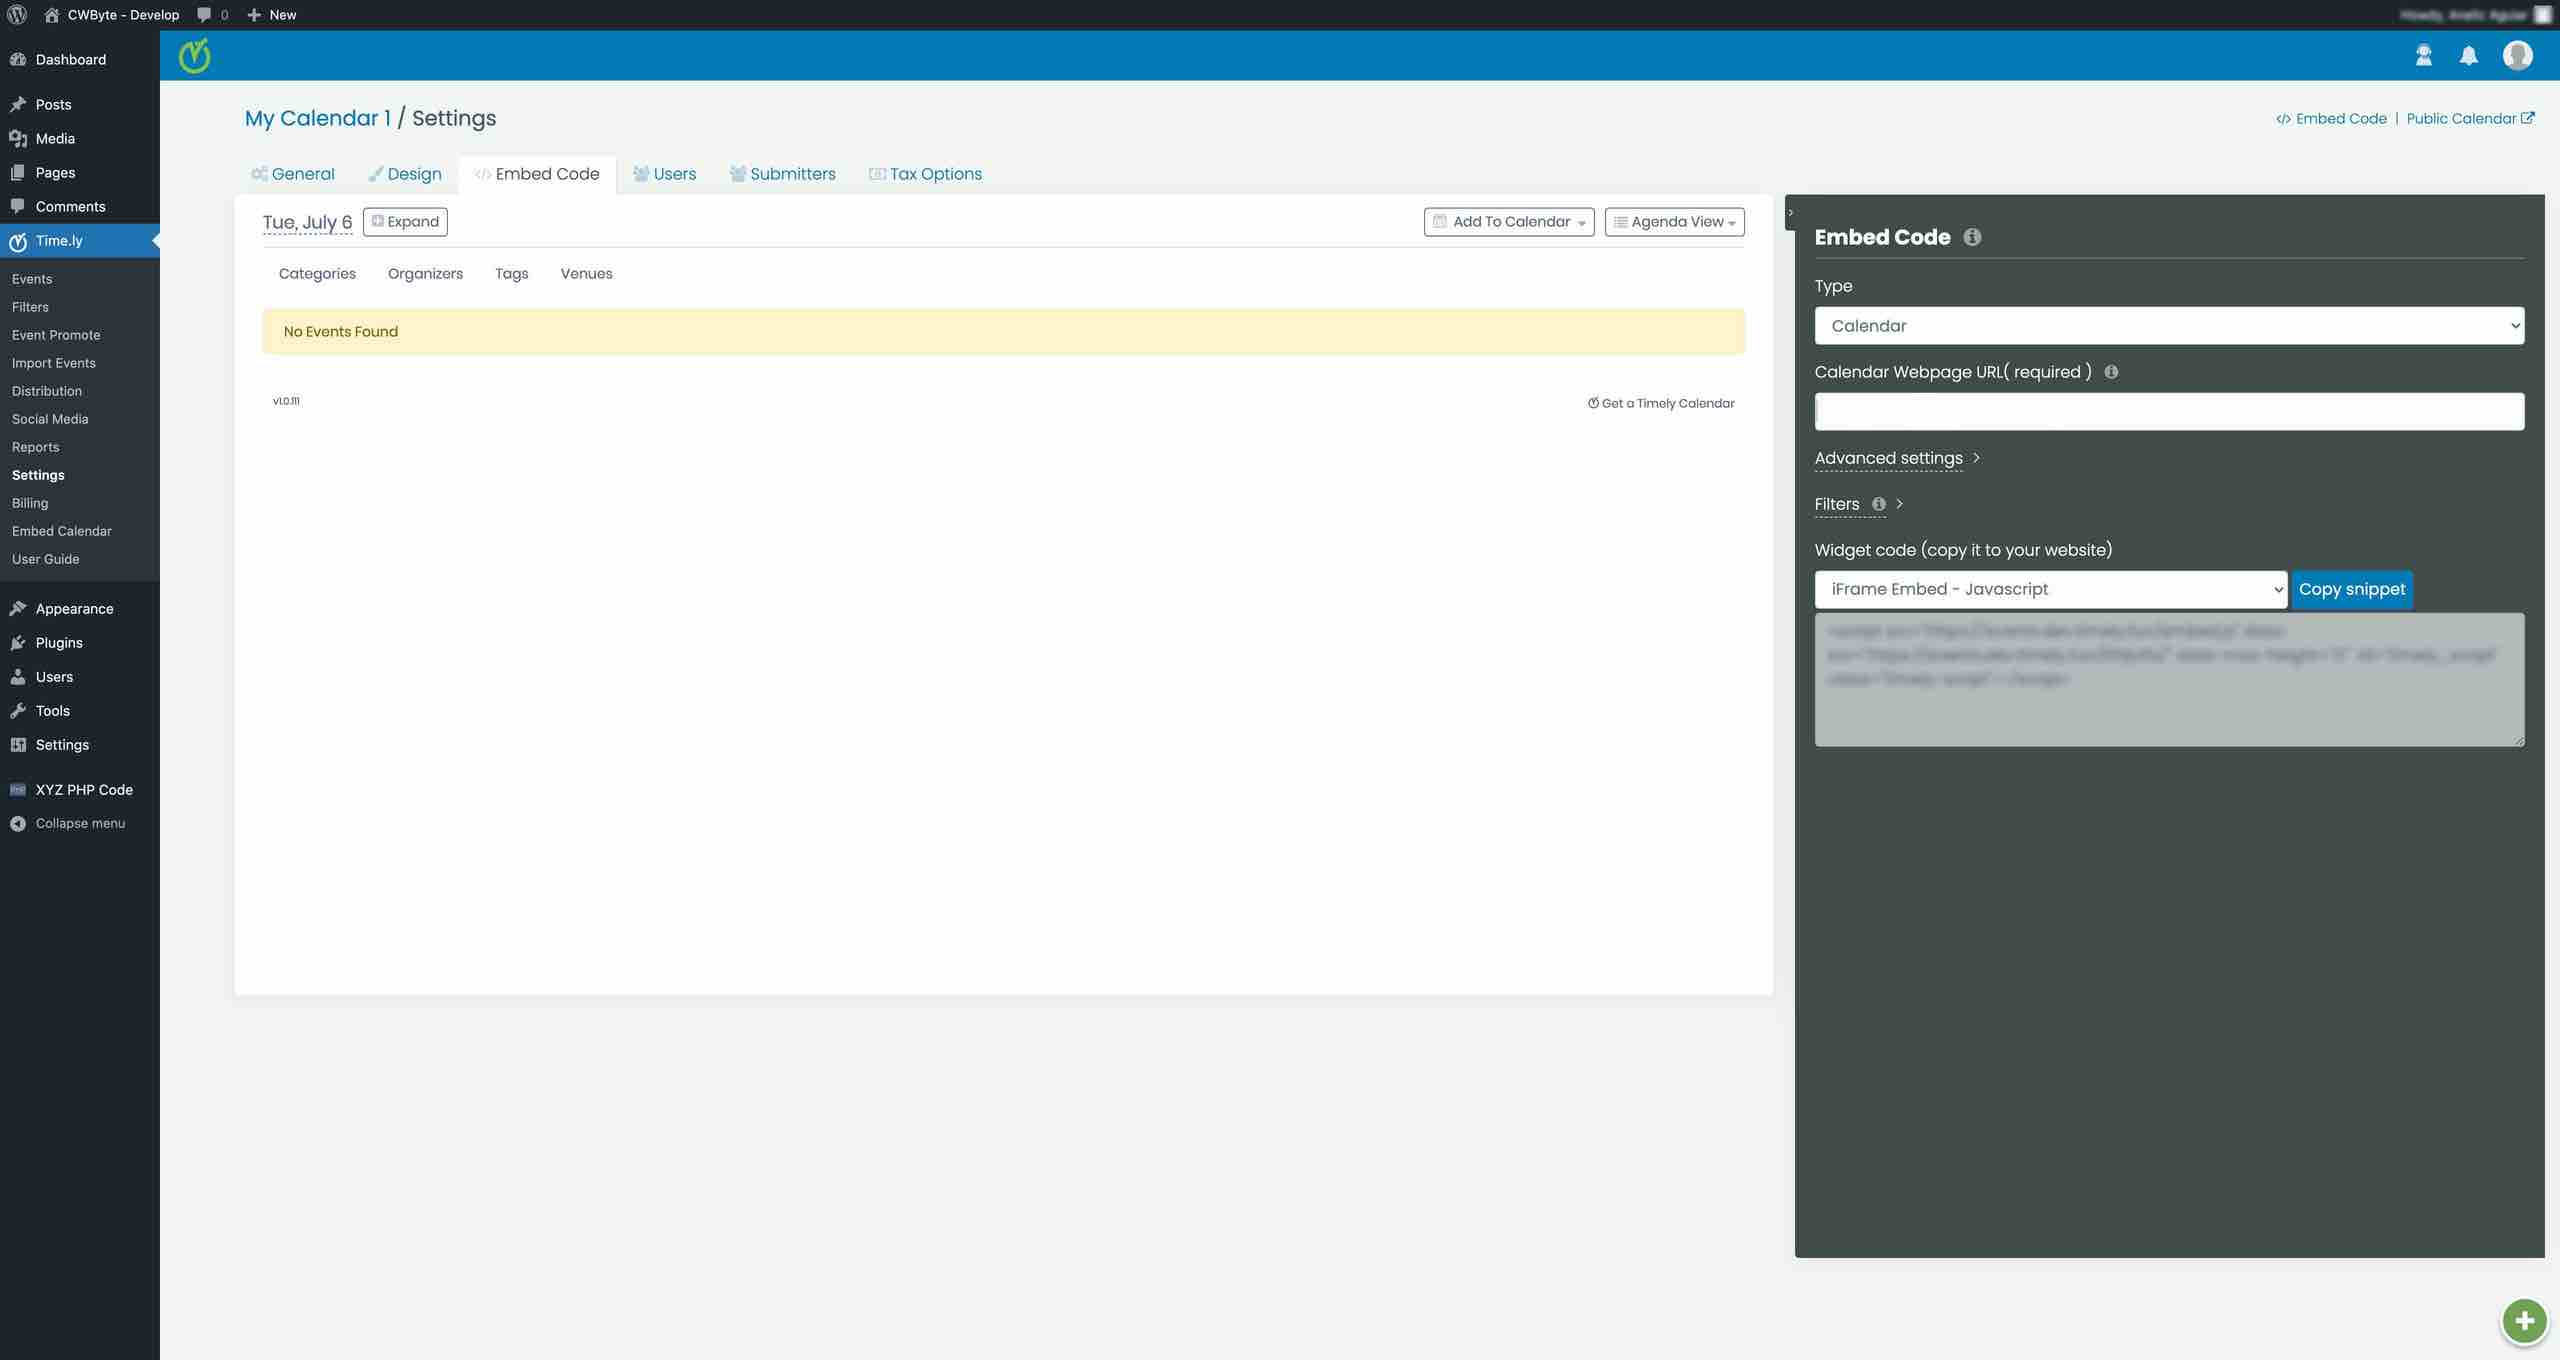The image size is (2560, 1360).
Task: Click My Calendar 1 breadcrumb link
Action: tap(317, 118)
